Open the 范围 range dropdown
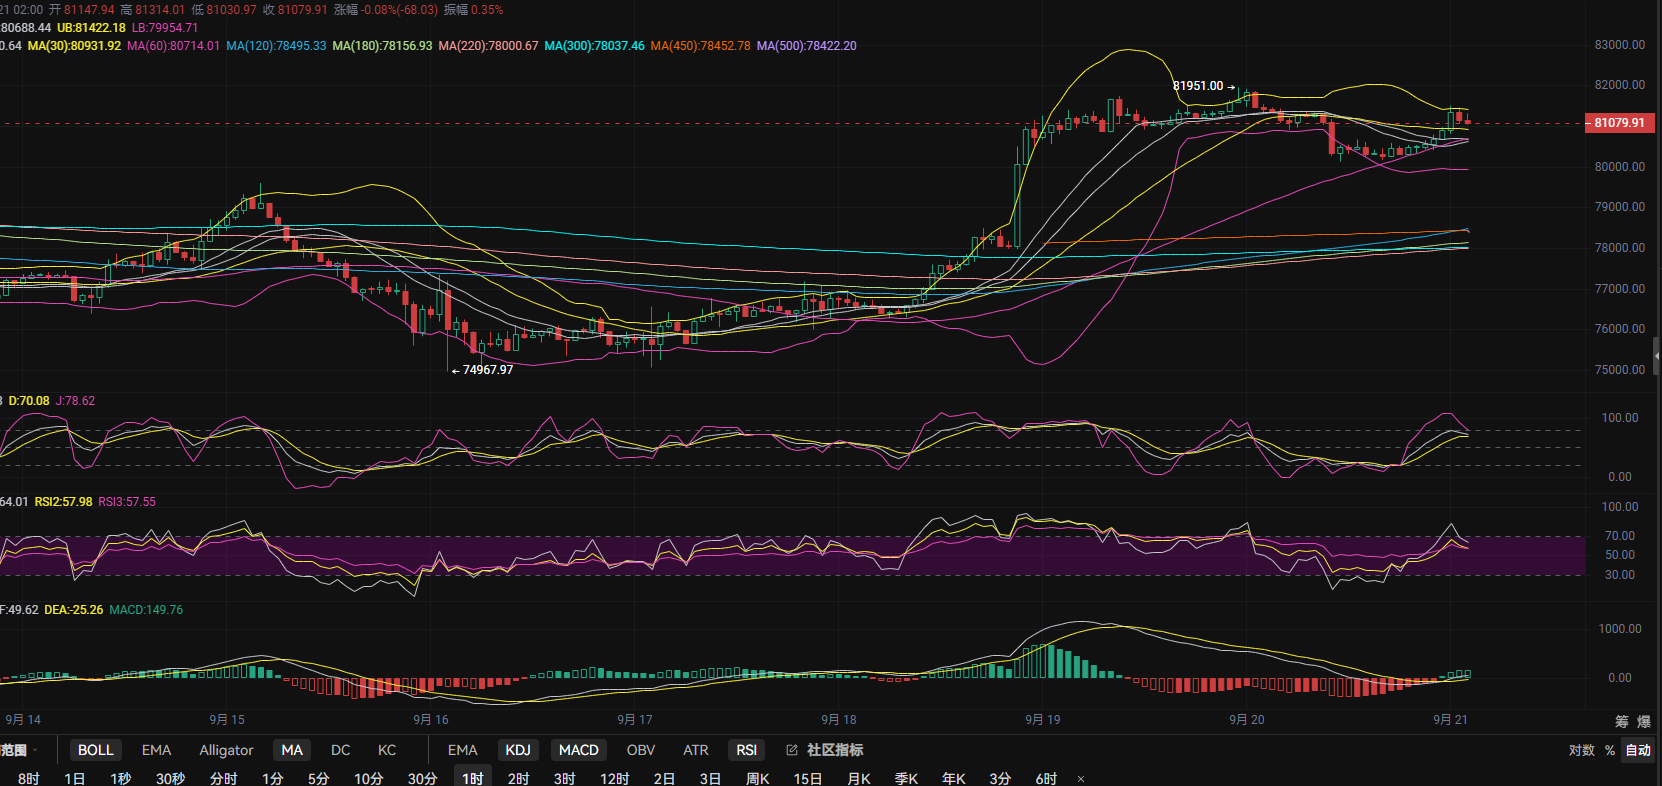Image resolution: width=1662 pixels, height=786 pixels. 18,750
